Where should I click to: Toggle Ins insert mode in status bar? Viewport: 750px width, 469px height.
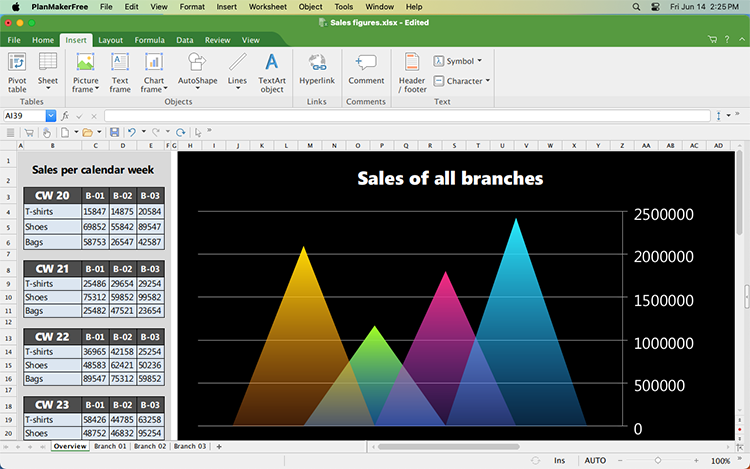click(559, 460)
